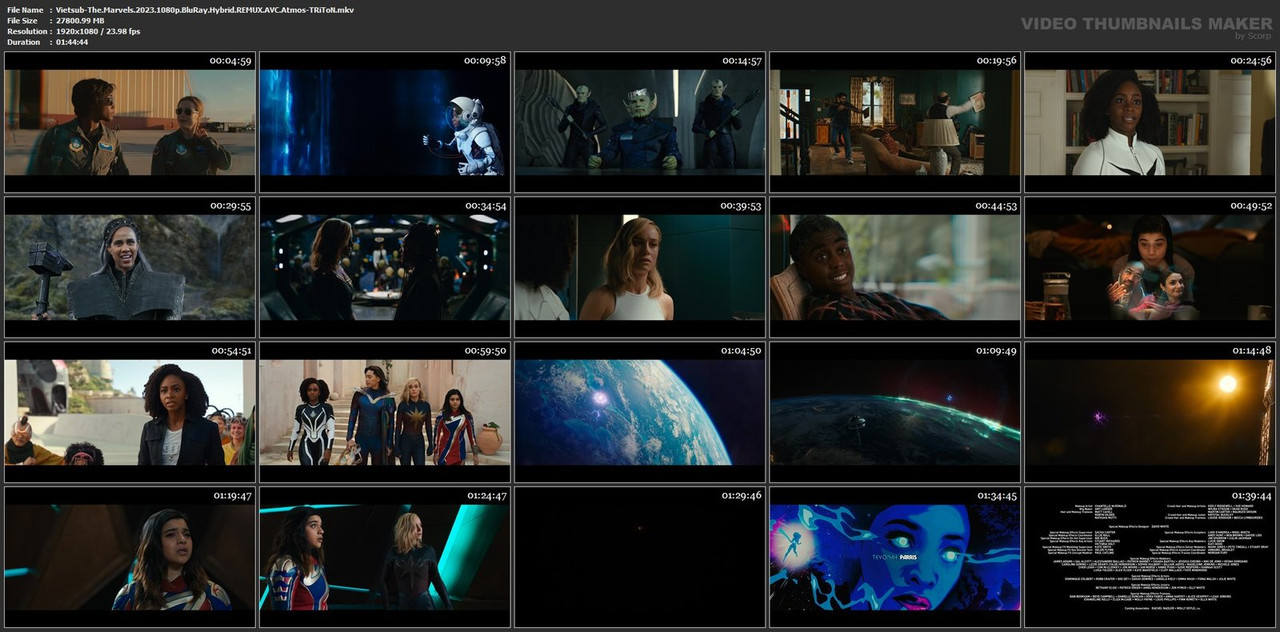Open the dark frame stamped 01:29:46
The height and width of the screenshot is (632, 1280).
(x=640, y=557)
